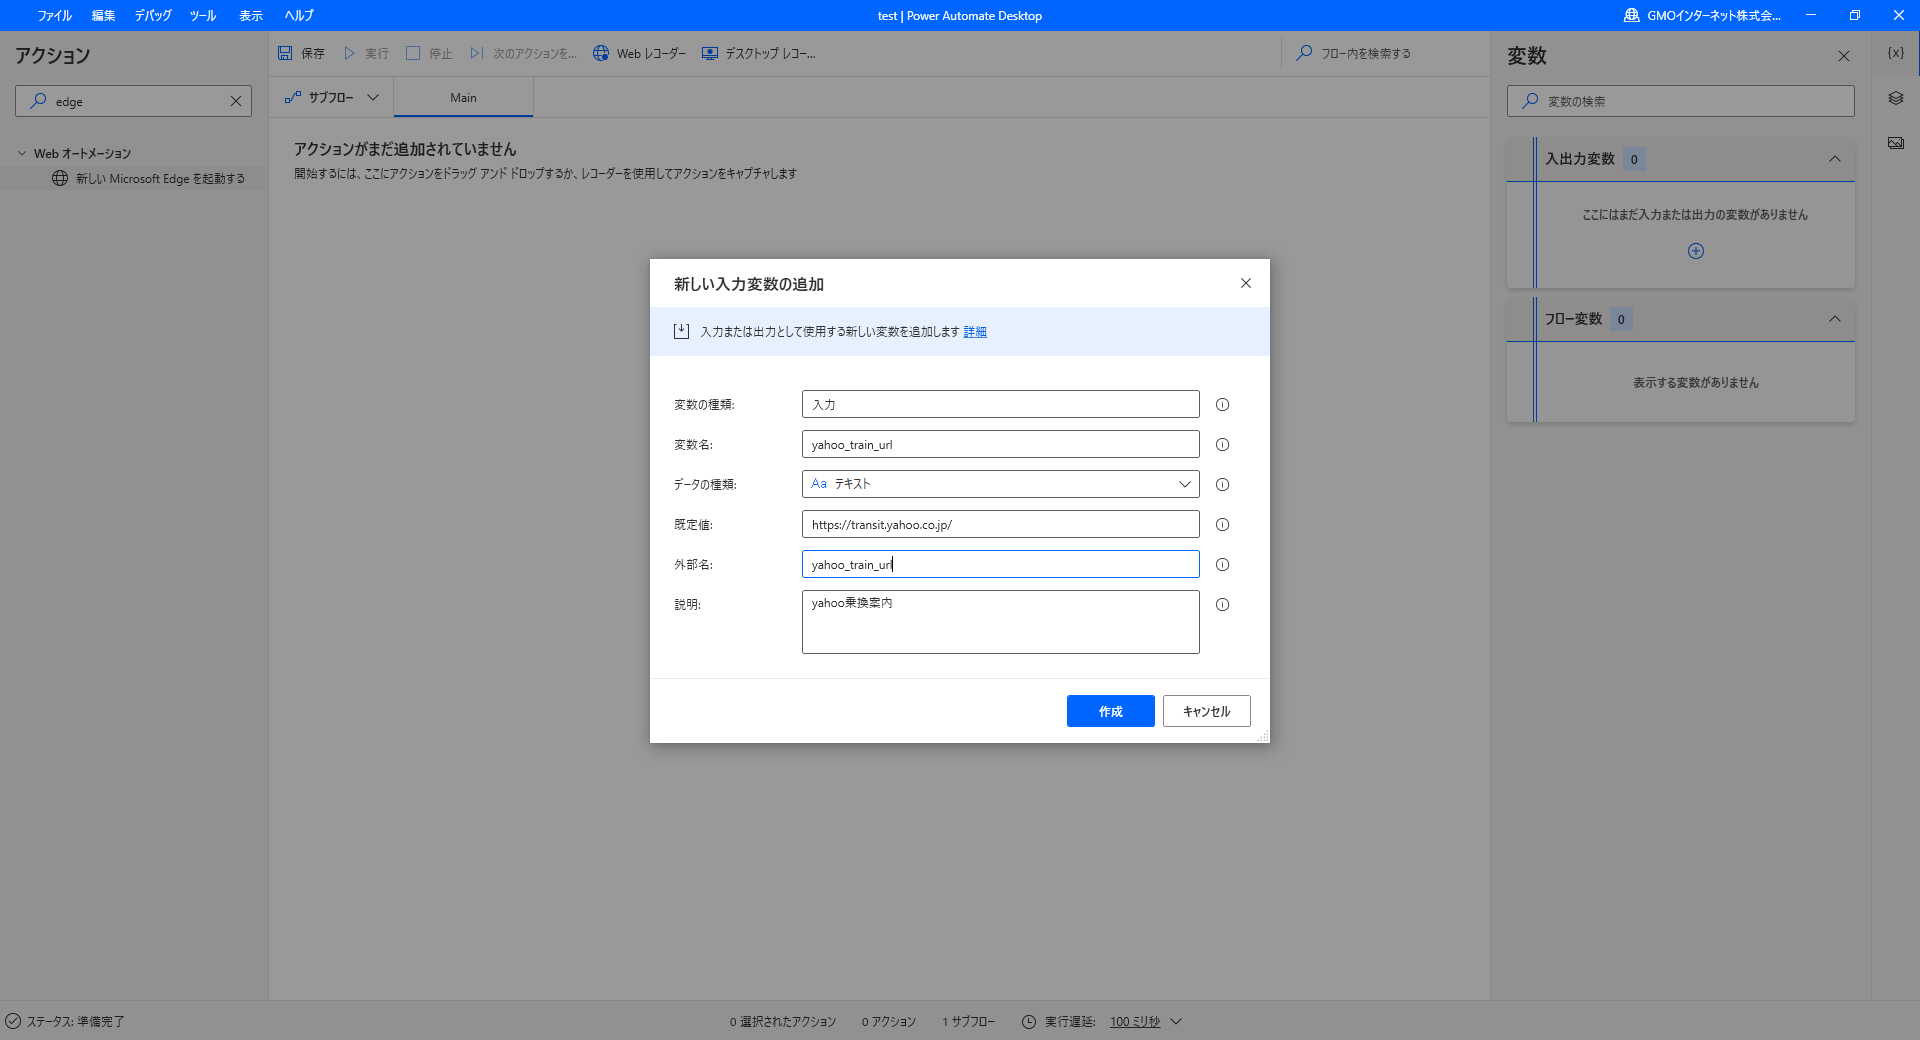This screenshot has height=1040, width=1920.
Task: Click the GMO account organization icon
Action: 1632,15
